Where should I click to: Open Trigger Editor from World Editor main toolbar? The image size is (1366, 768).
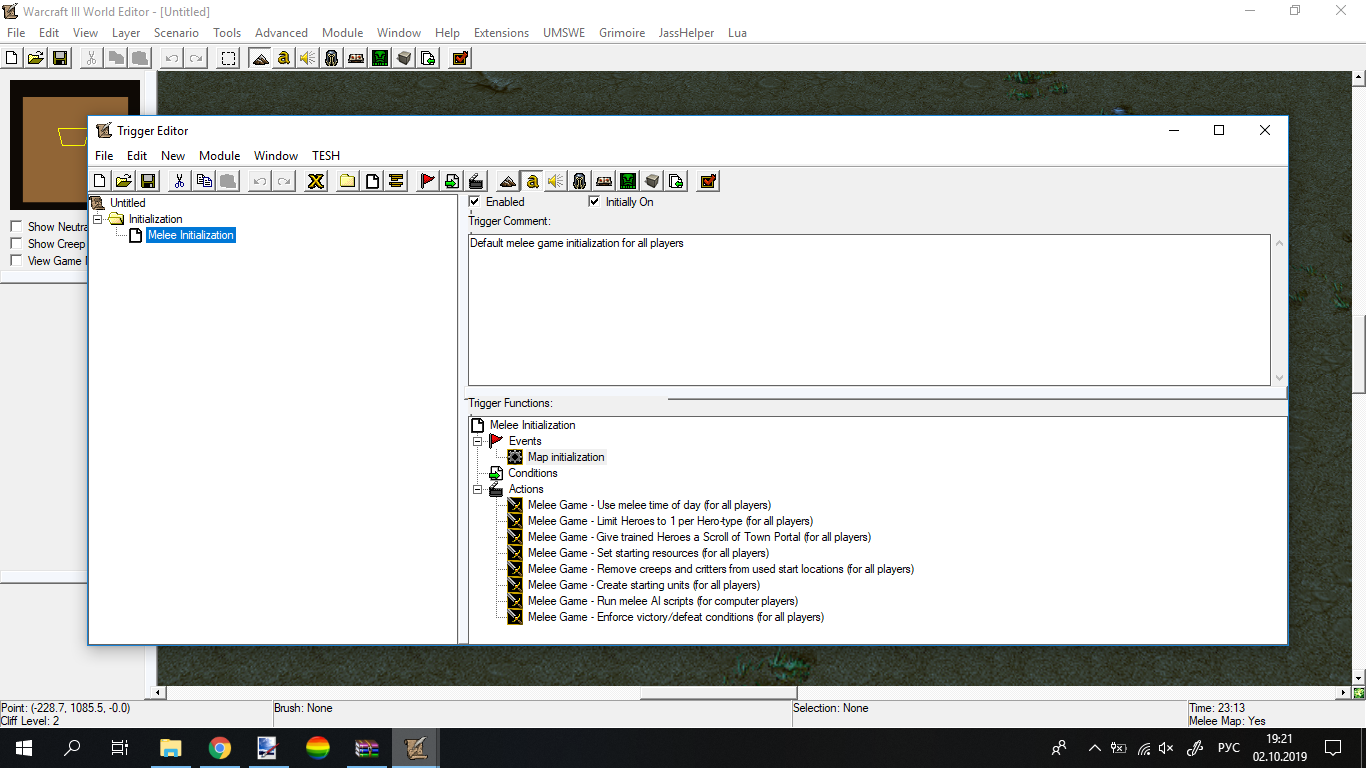[x=284, y=58]
